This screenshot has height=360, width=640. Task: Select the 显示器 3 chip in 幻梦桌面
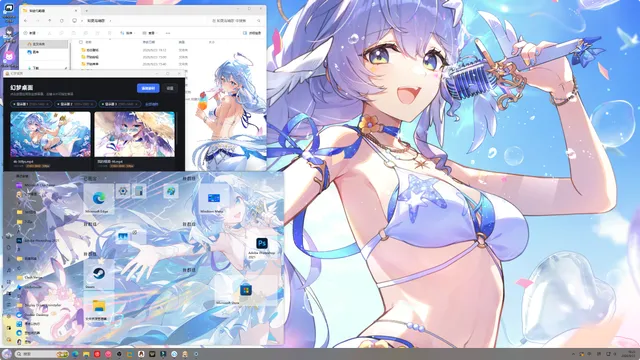[120, 104]
